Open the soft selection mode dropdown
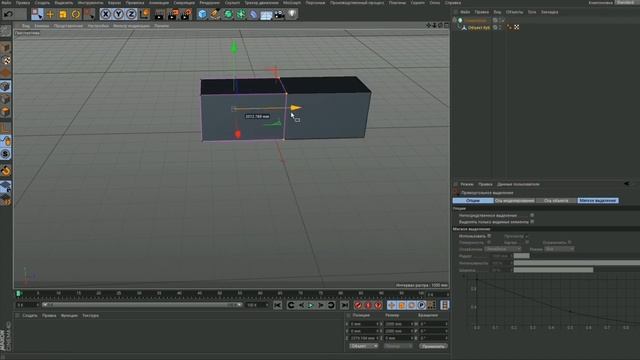Screen dimensions: 640x360 (x=559, y=249)
